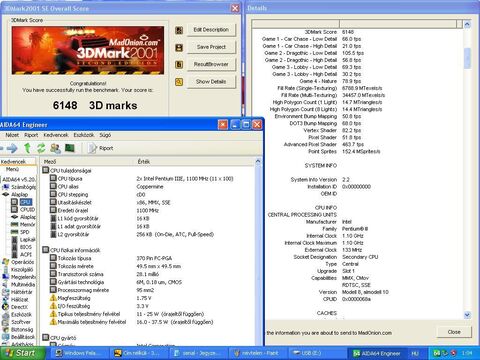Select the SPD tree item
The height and width of the screenshot is (360, 480).
21,232
